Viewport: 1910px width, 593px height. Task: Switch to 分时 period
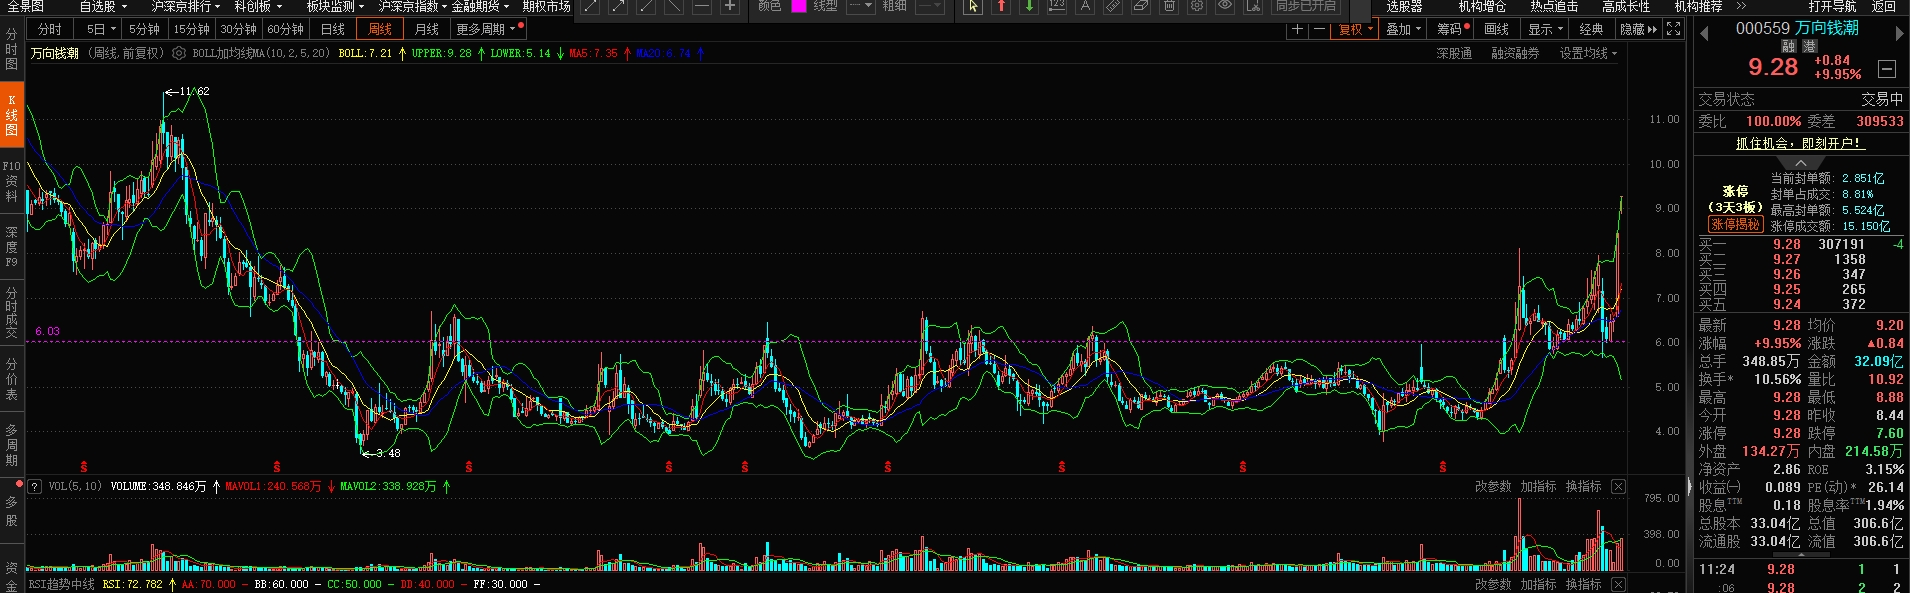pos(50,29)
